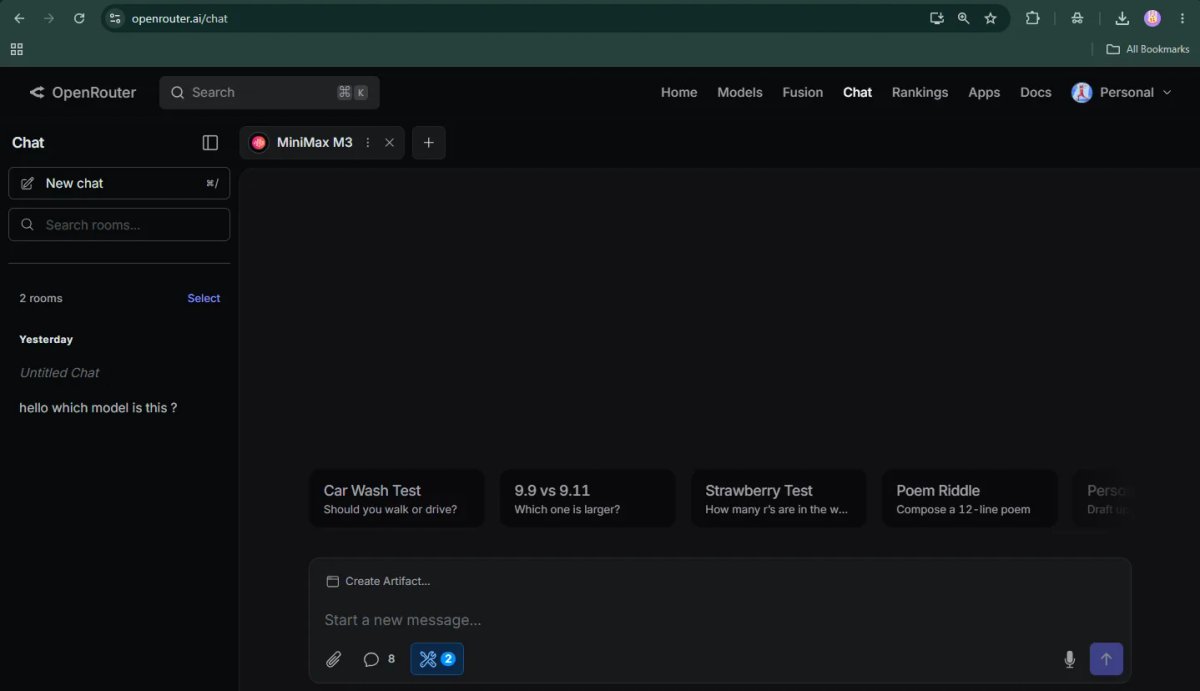Click browser back arrow
This screenshot has width=1200, height=691.
(19, 18)
